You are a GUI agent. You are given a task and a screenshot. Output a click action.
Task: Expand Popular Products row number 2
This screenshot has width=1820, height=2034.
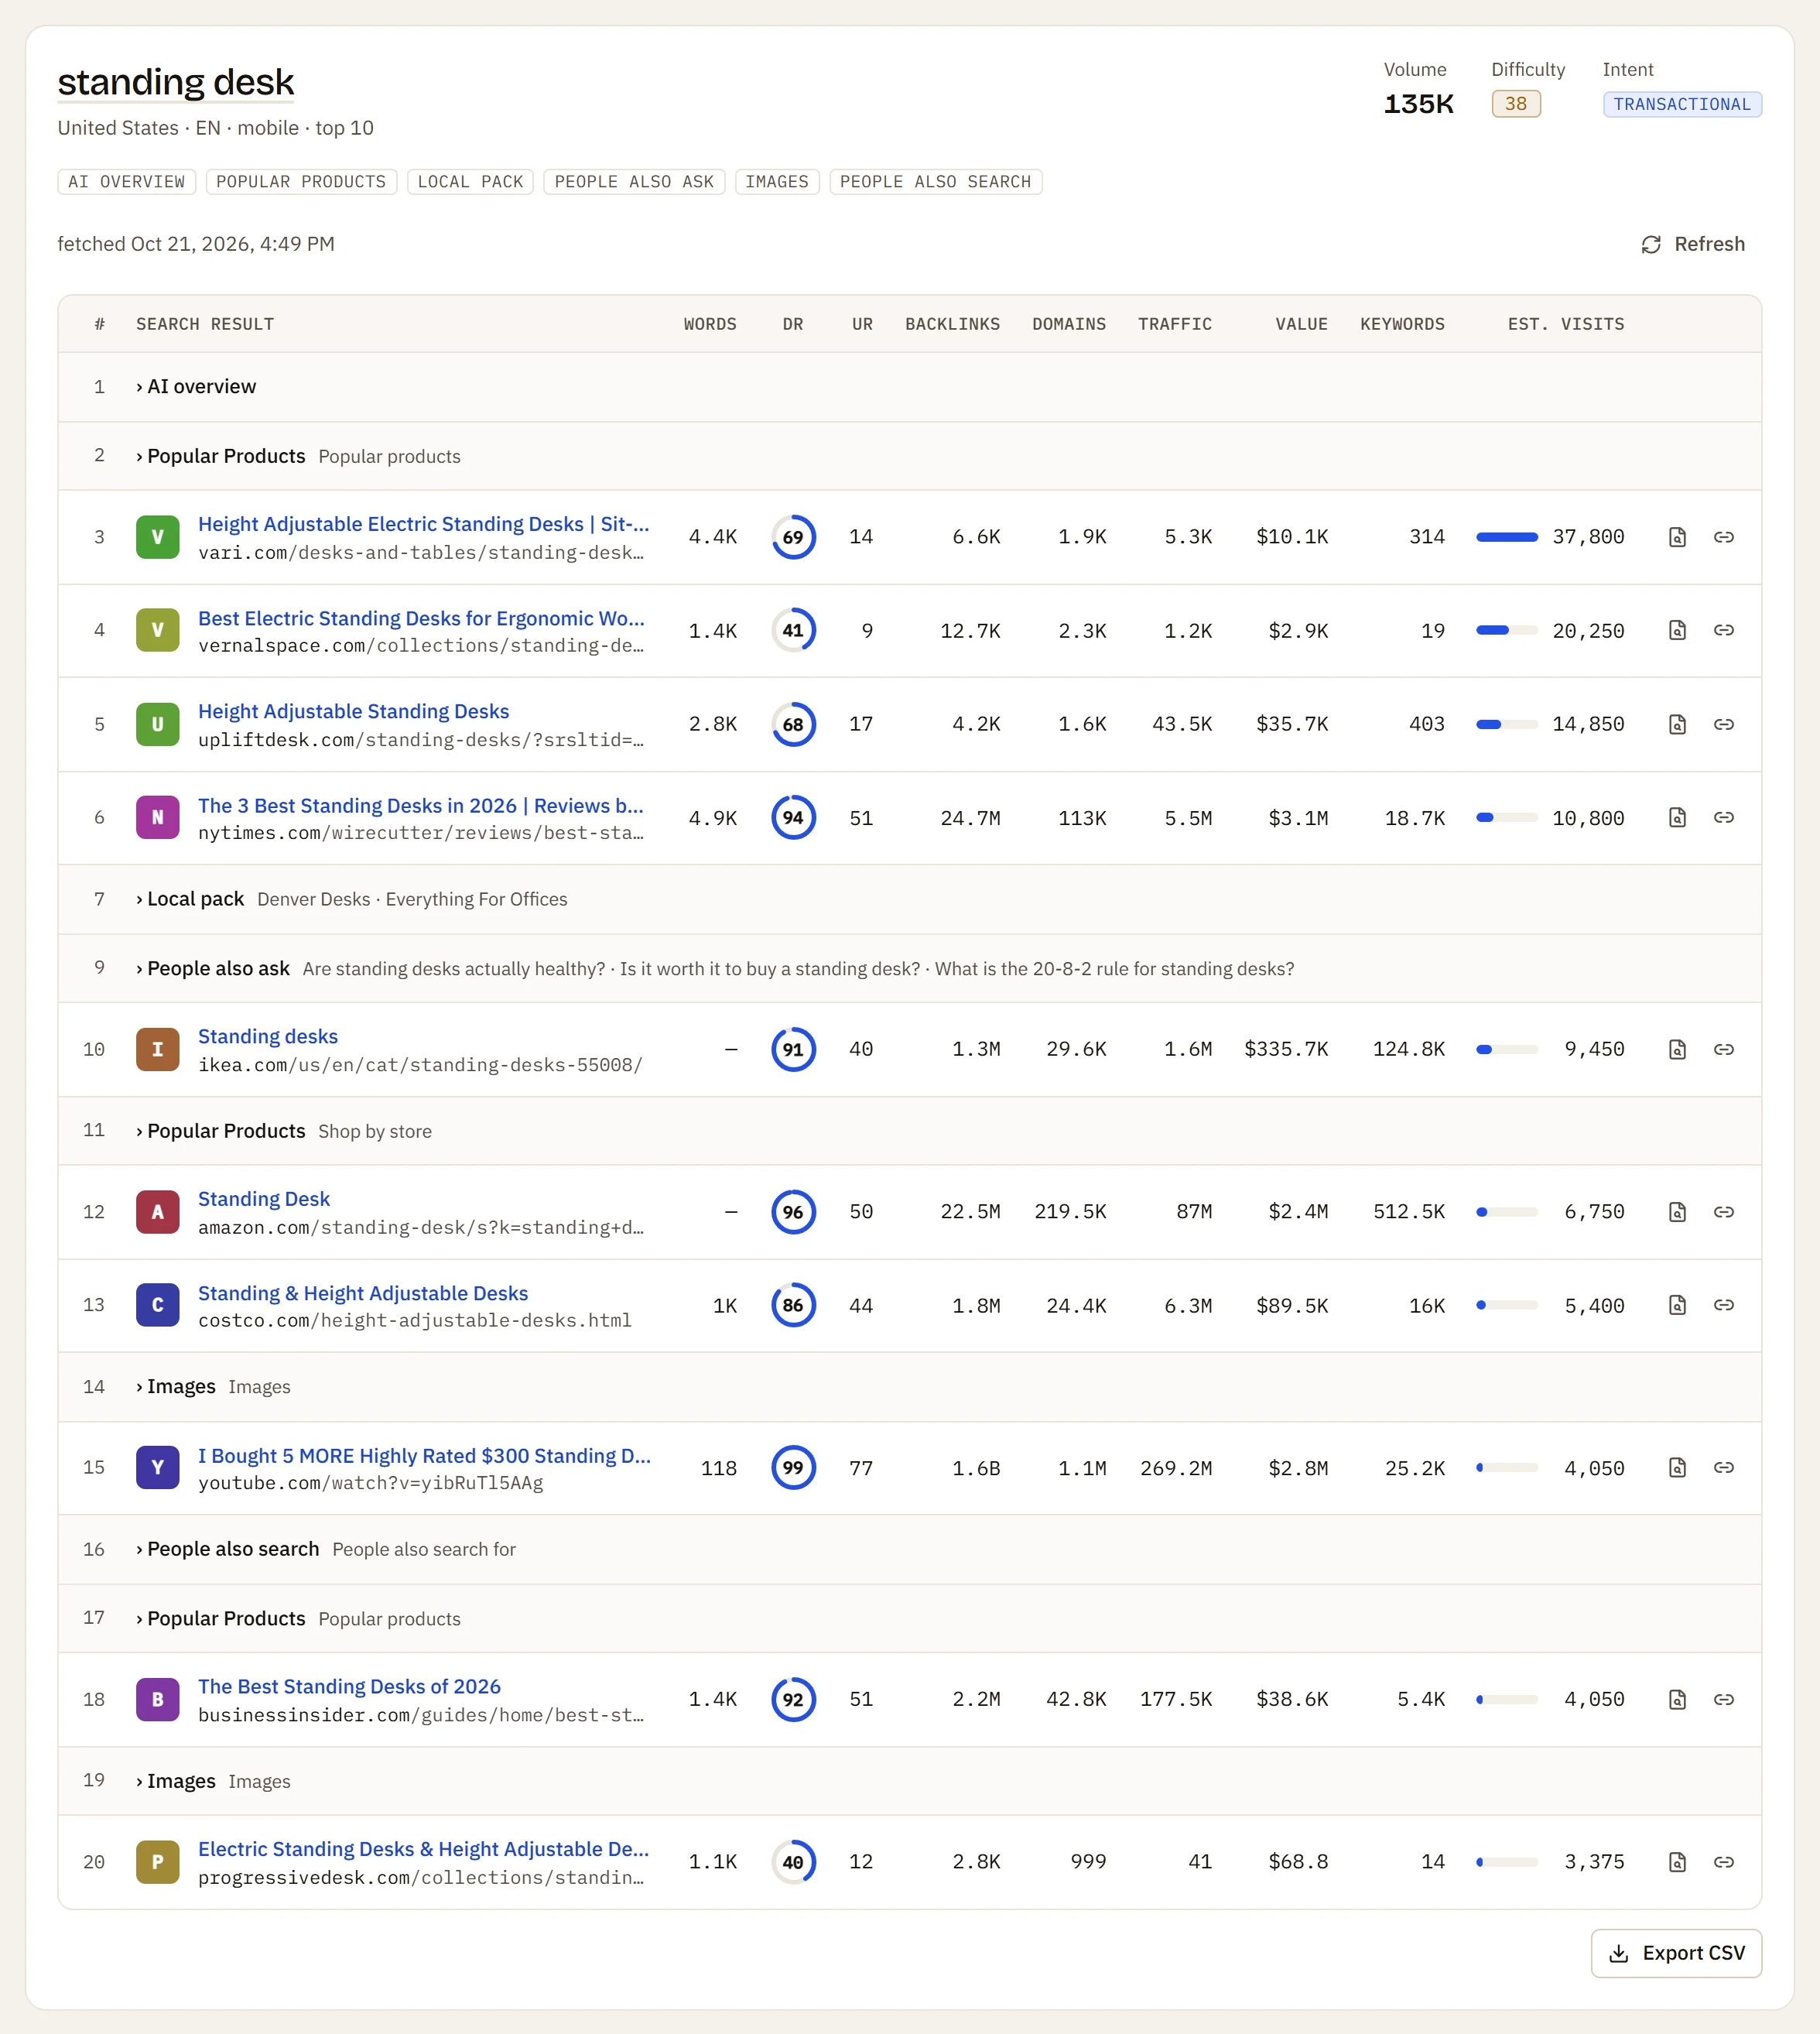[x=910, y=456]
